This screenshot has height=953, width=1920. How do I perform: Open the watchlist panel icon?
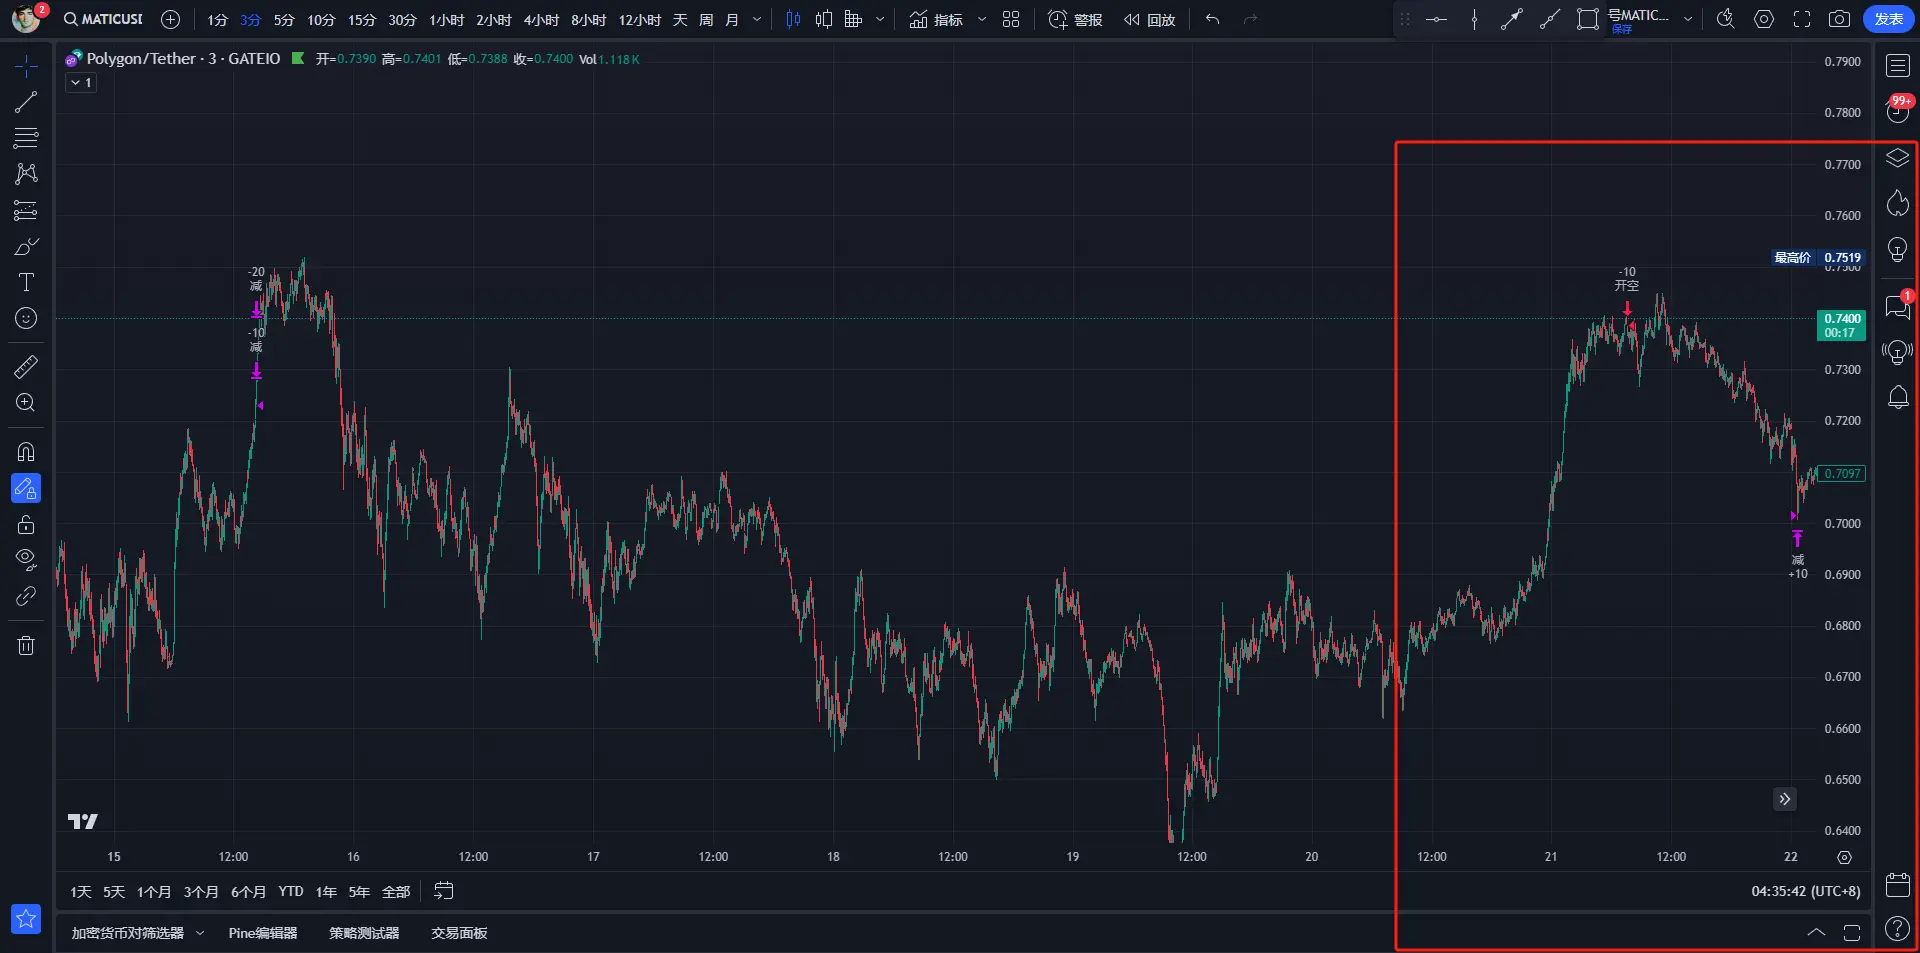[x=1897, y=66]
